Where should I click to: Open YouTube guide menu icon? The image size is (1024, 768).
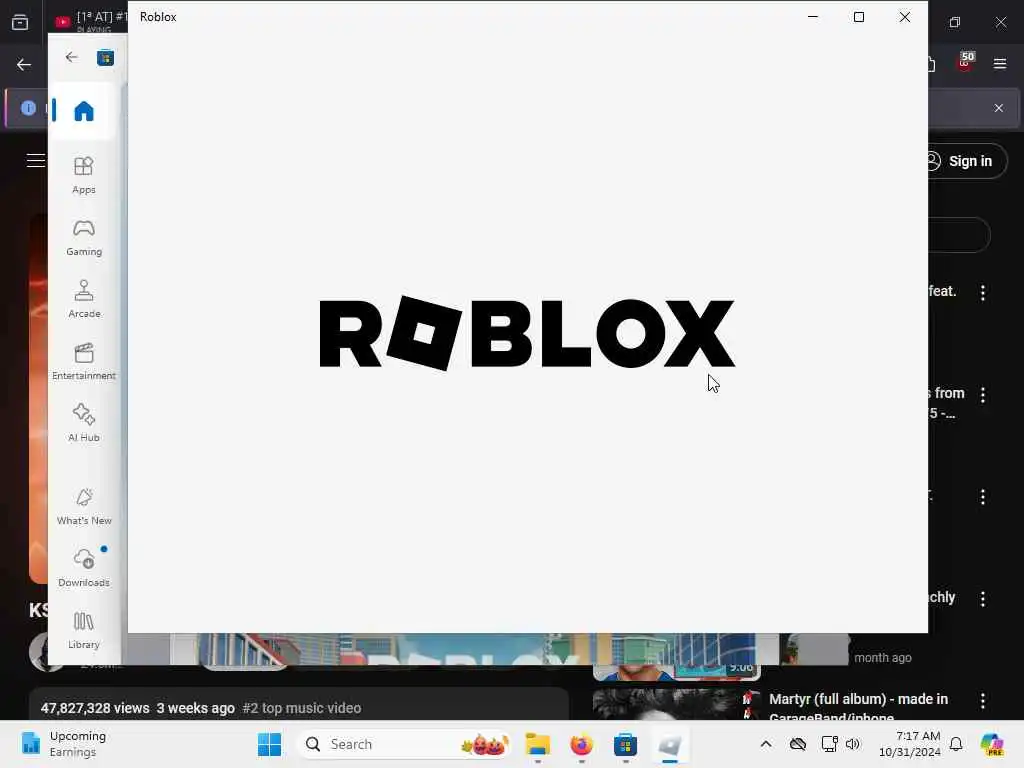(x=36, y=161)
